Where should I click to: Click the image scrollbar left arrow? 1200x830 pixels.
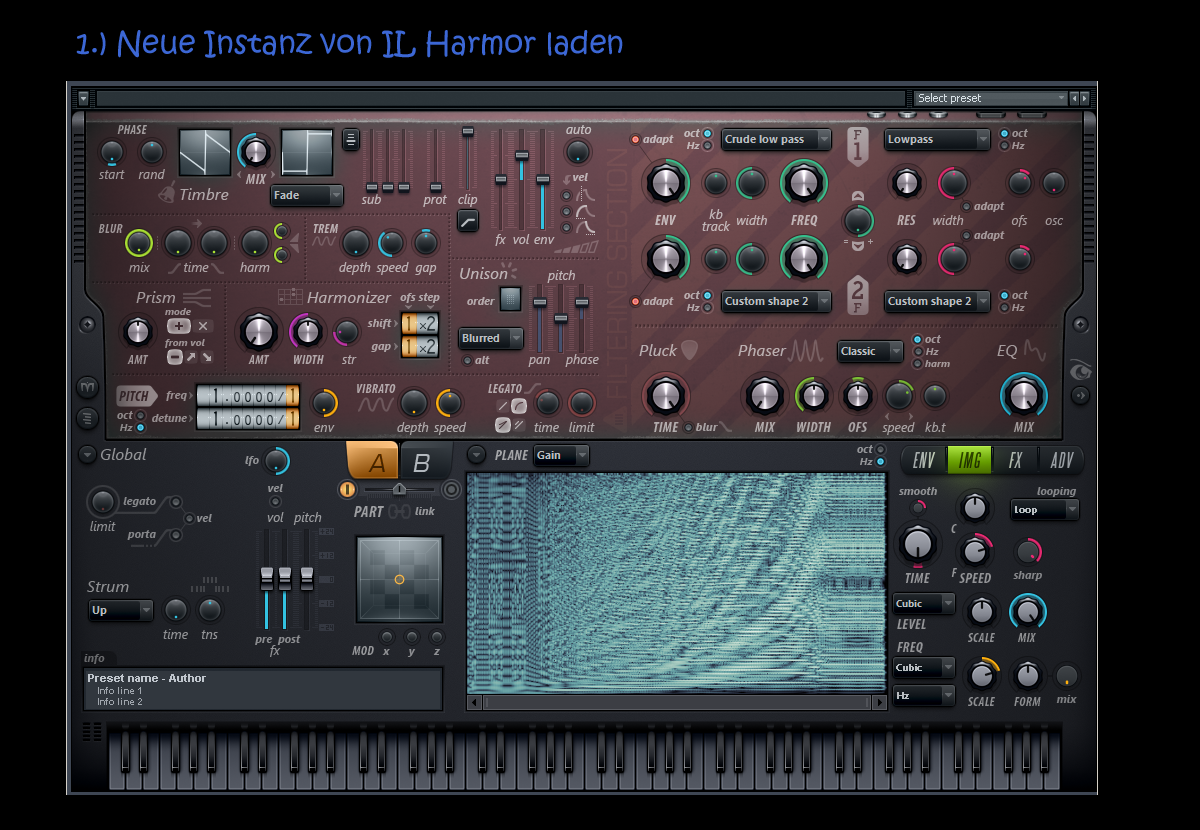(x=475, y=703)
